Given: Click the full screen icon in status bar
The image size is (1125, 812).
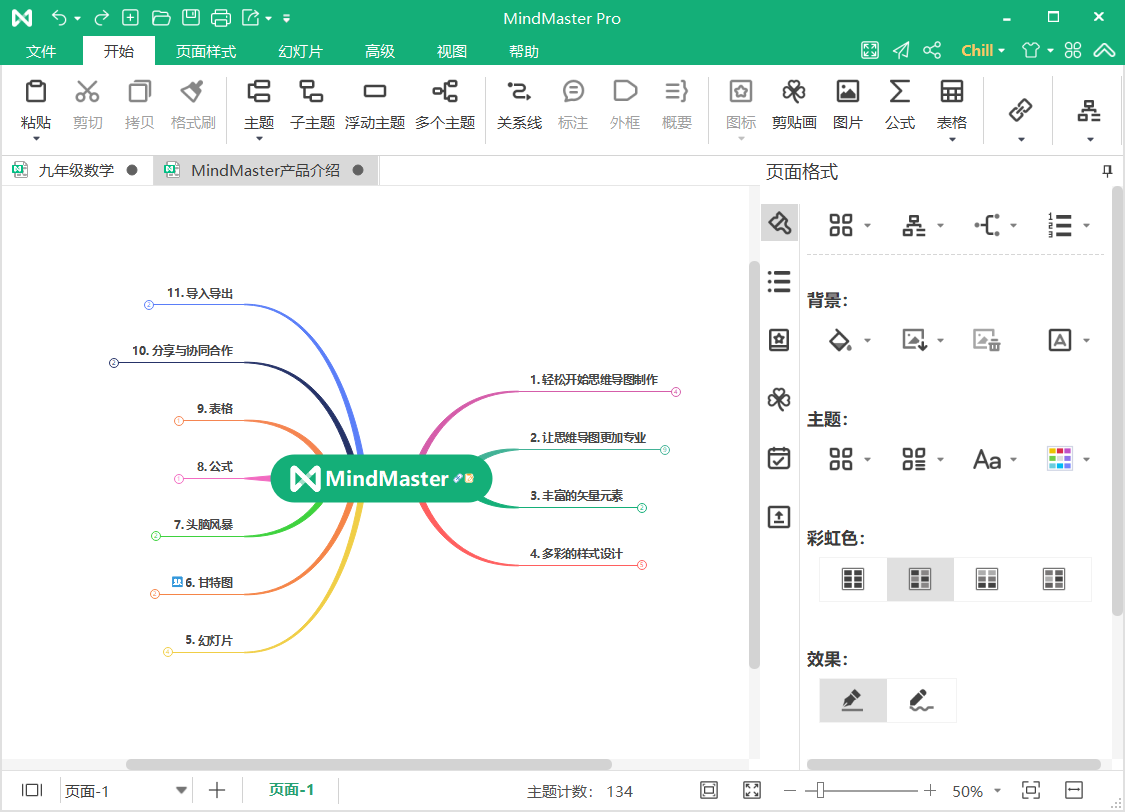Looking at the screenshot, I should click(x=752, y=790).
